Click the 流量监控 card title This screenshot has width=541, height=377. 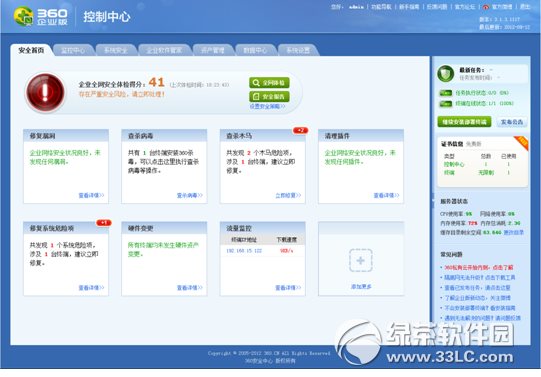(239, 228)
